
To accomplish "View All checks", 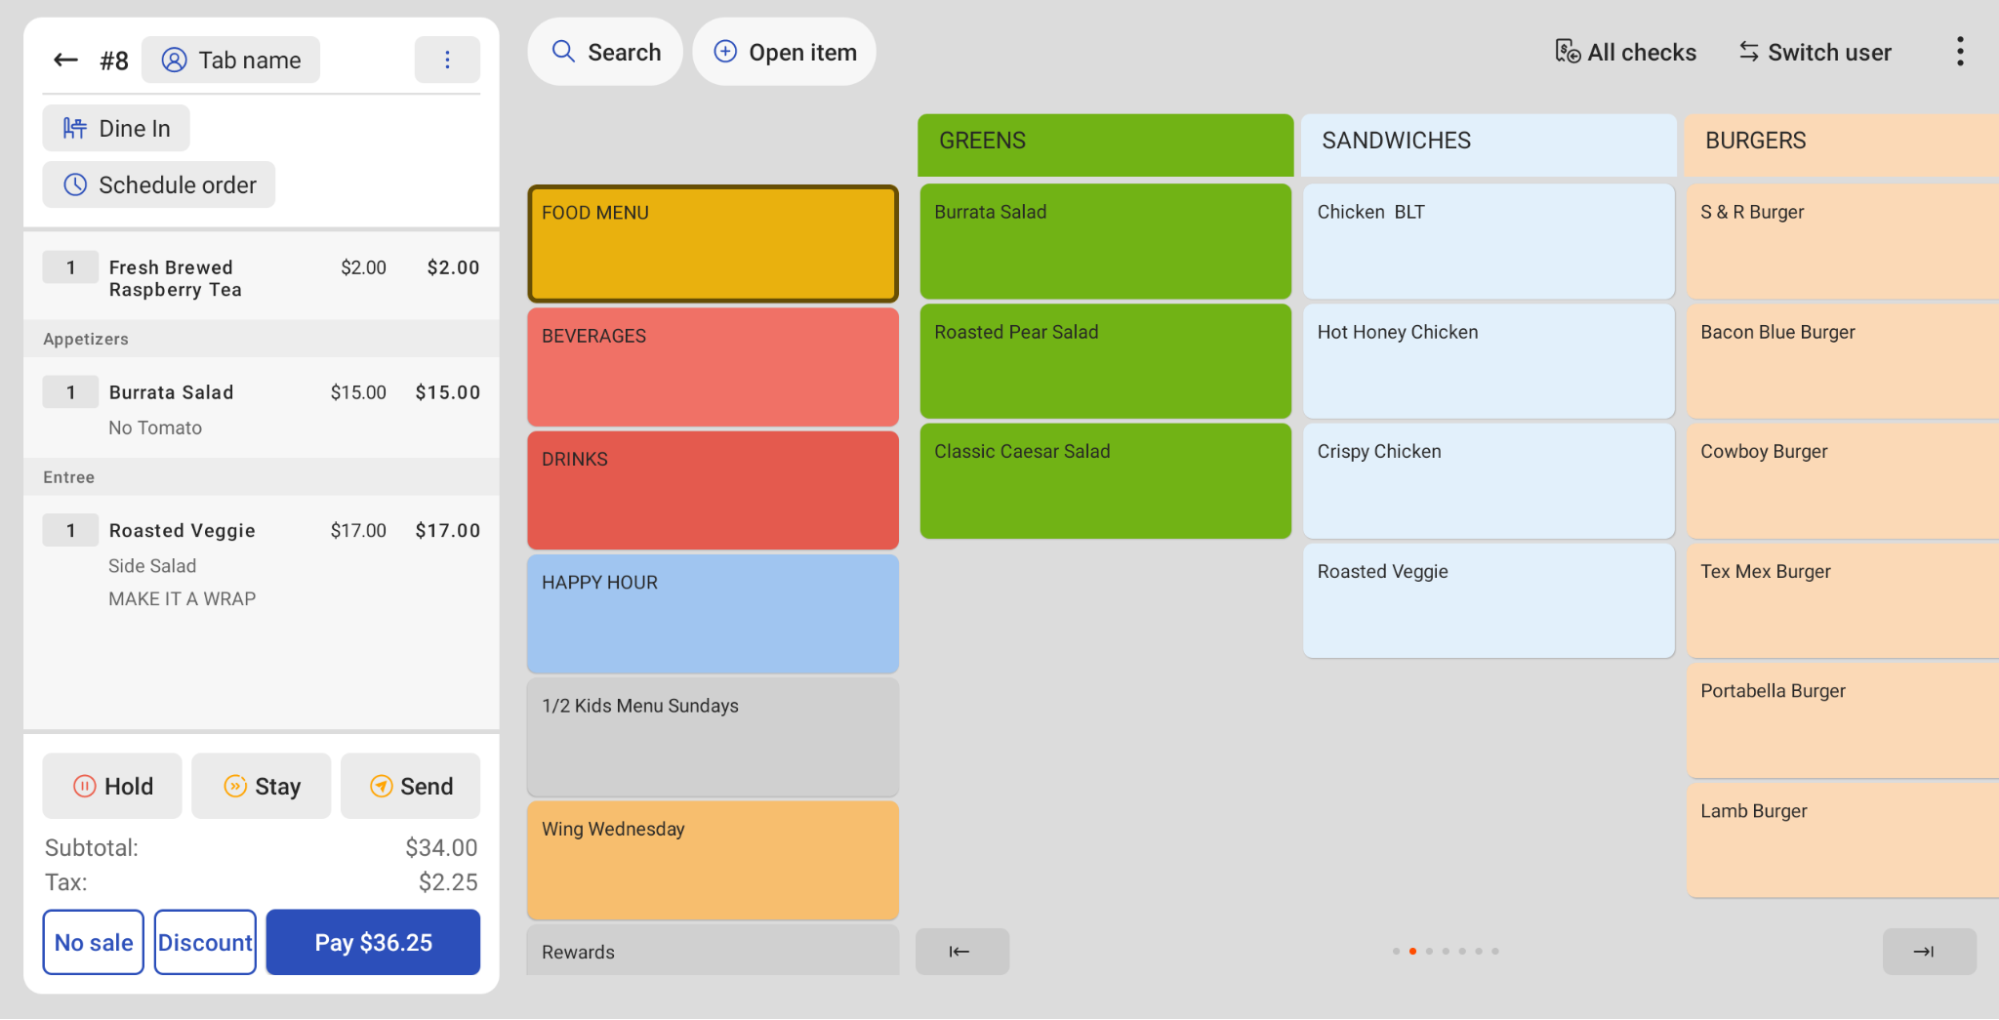I will (1625, 51).
